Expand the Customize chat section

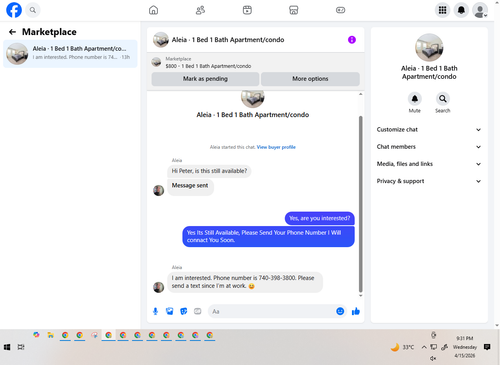(429, 130)
